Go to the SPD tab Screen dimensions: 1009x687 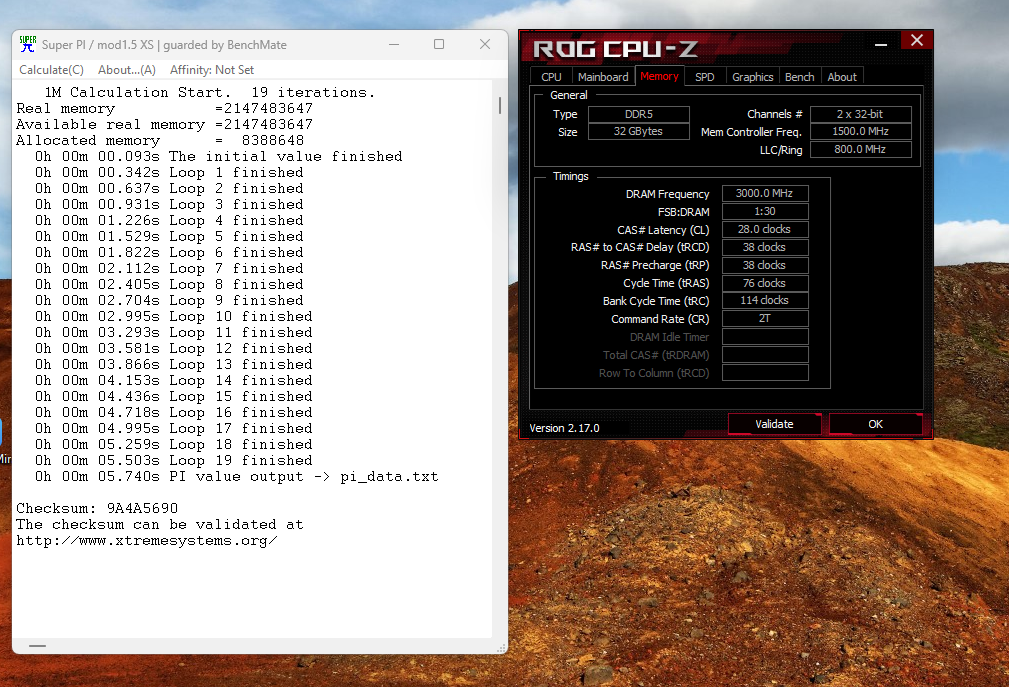(x=705, y=77)
